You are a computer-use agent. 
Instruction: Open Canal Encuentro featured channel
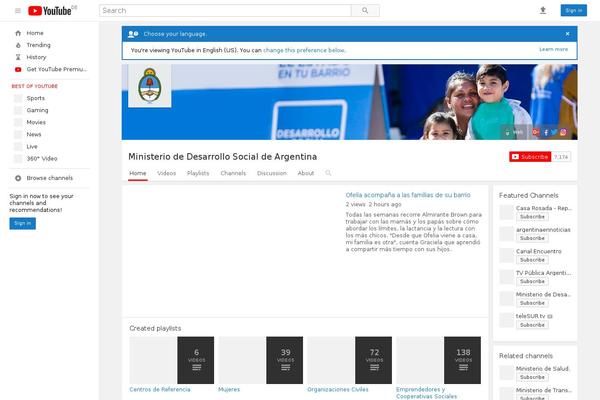[538, 251]
